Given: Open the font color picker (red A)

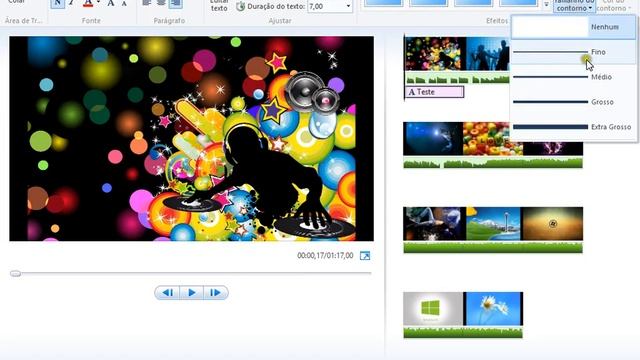Looking at the screenshot, I should (x=88, y=4).
